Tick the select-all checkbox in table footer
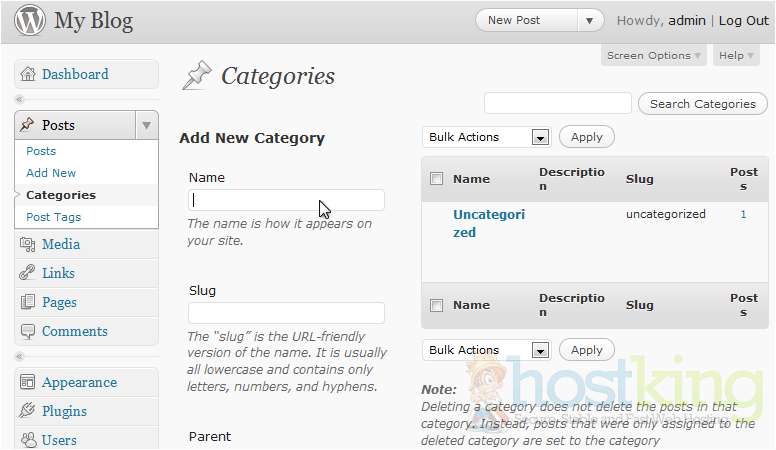This screenshot has height=450, width=776. [436, 305]
